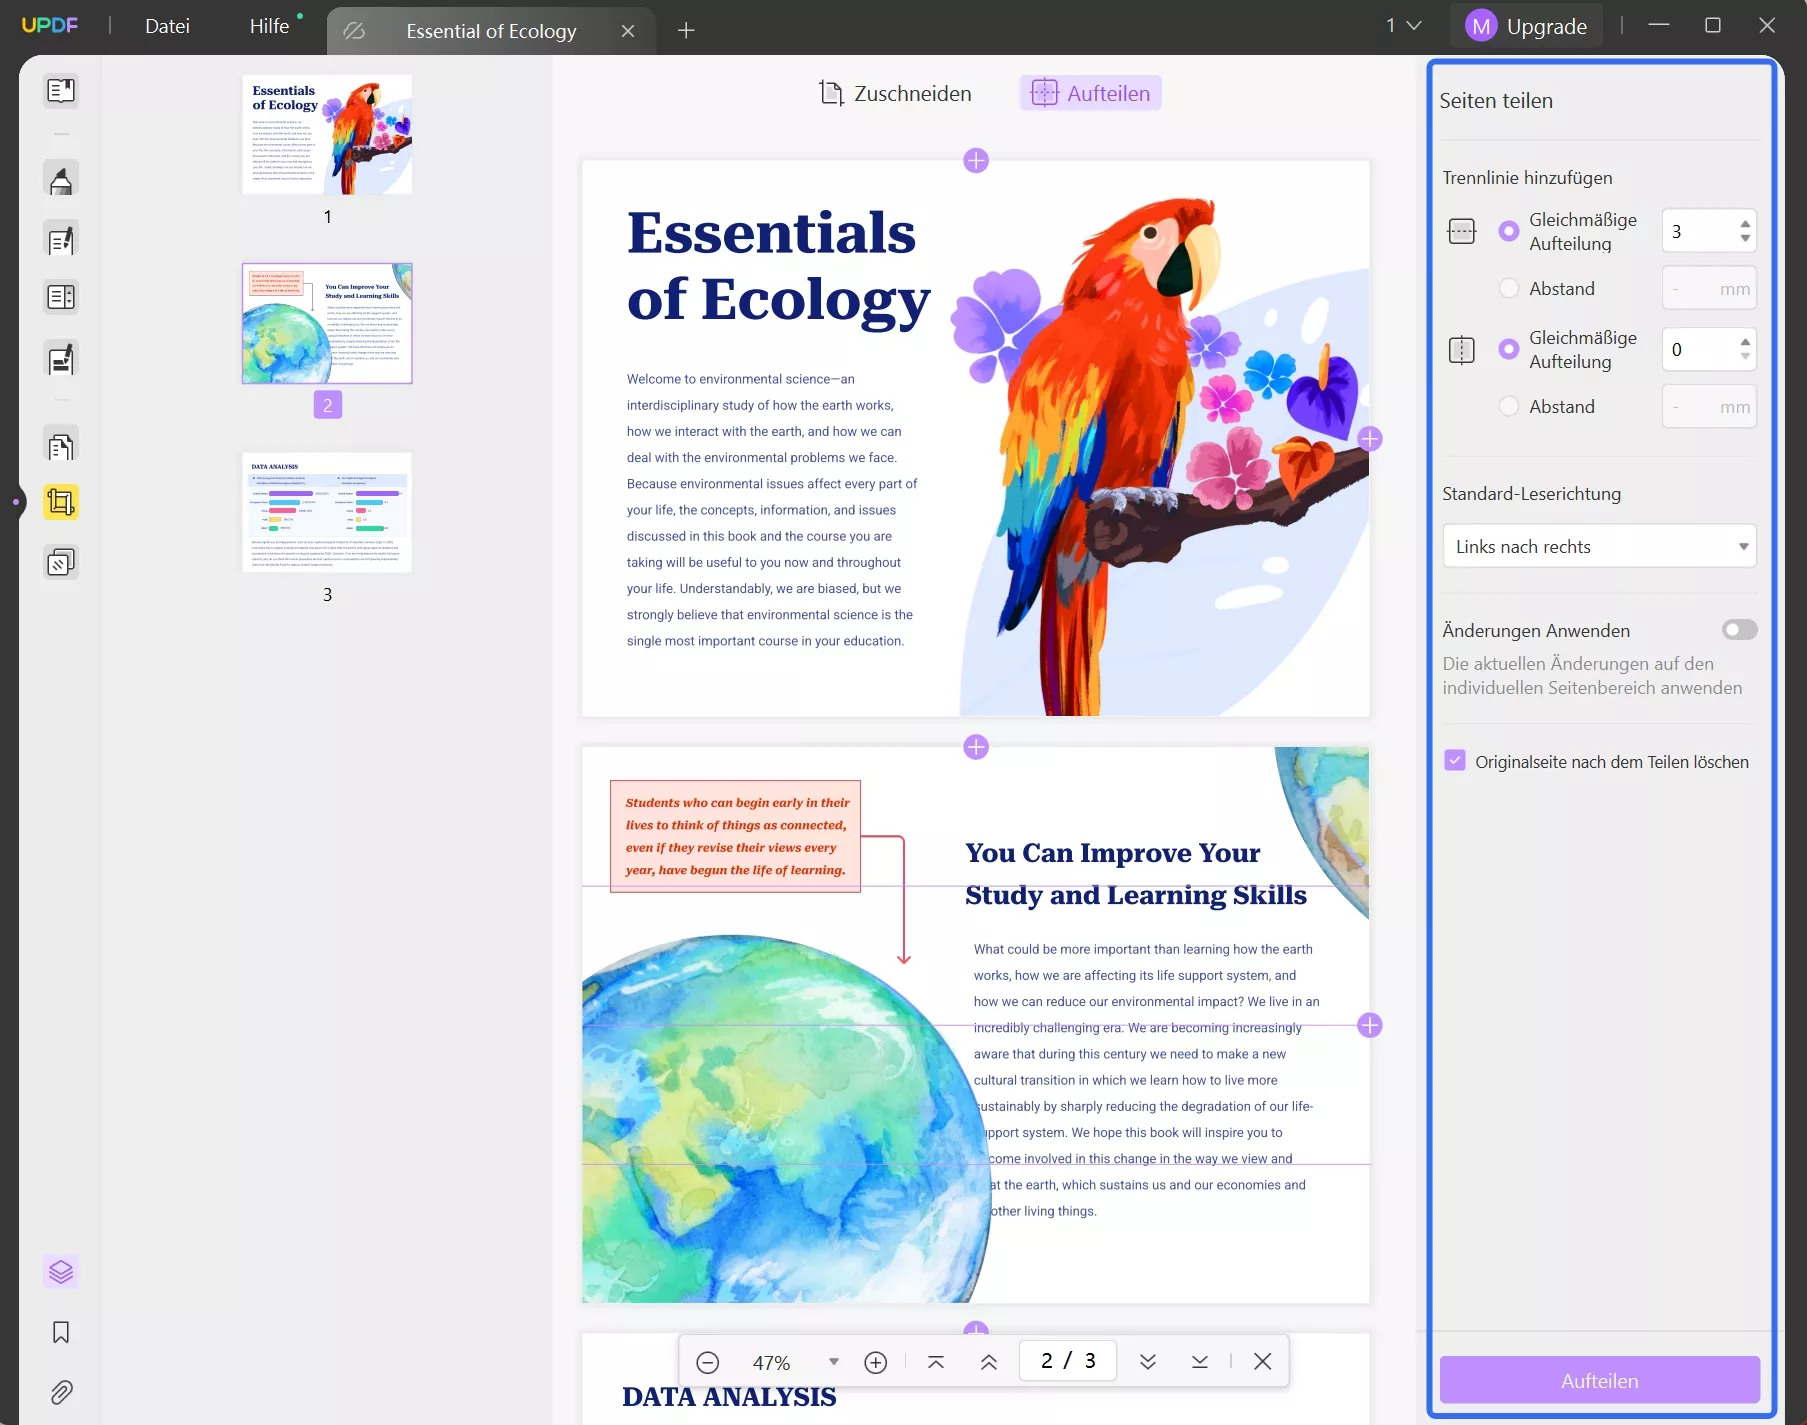Screen dimensions: 1807x1425
Task: Expand the left panel collapse handle
Action: click(16, 502)
